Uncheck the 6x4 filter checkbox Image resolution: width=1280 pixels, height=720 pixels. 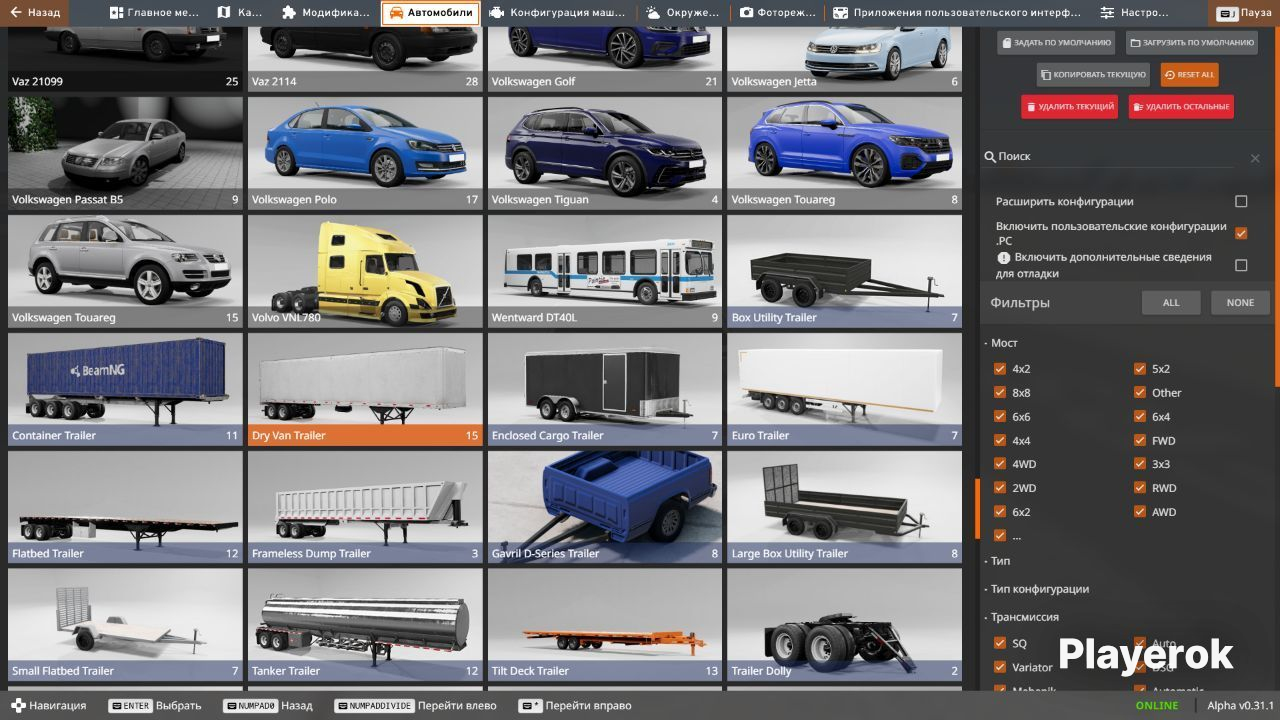[x=1140, y=417]
